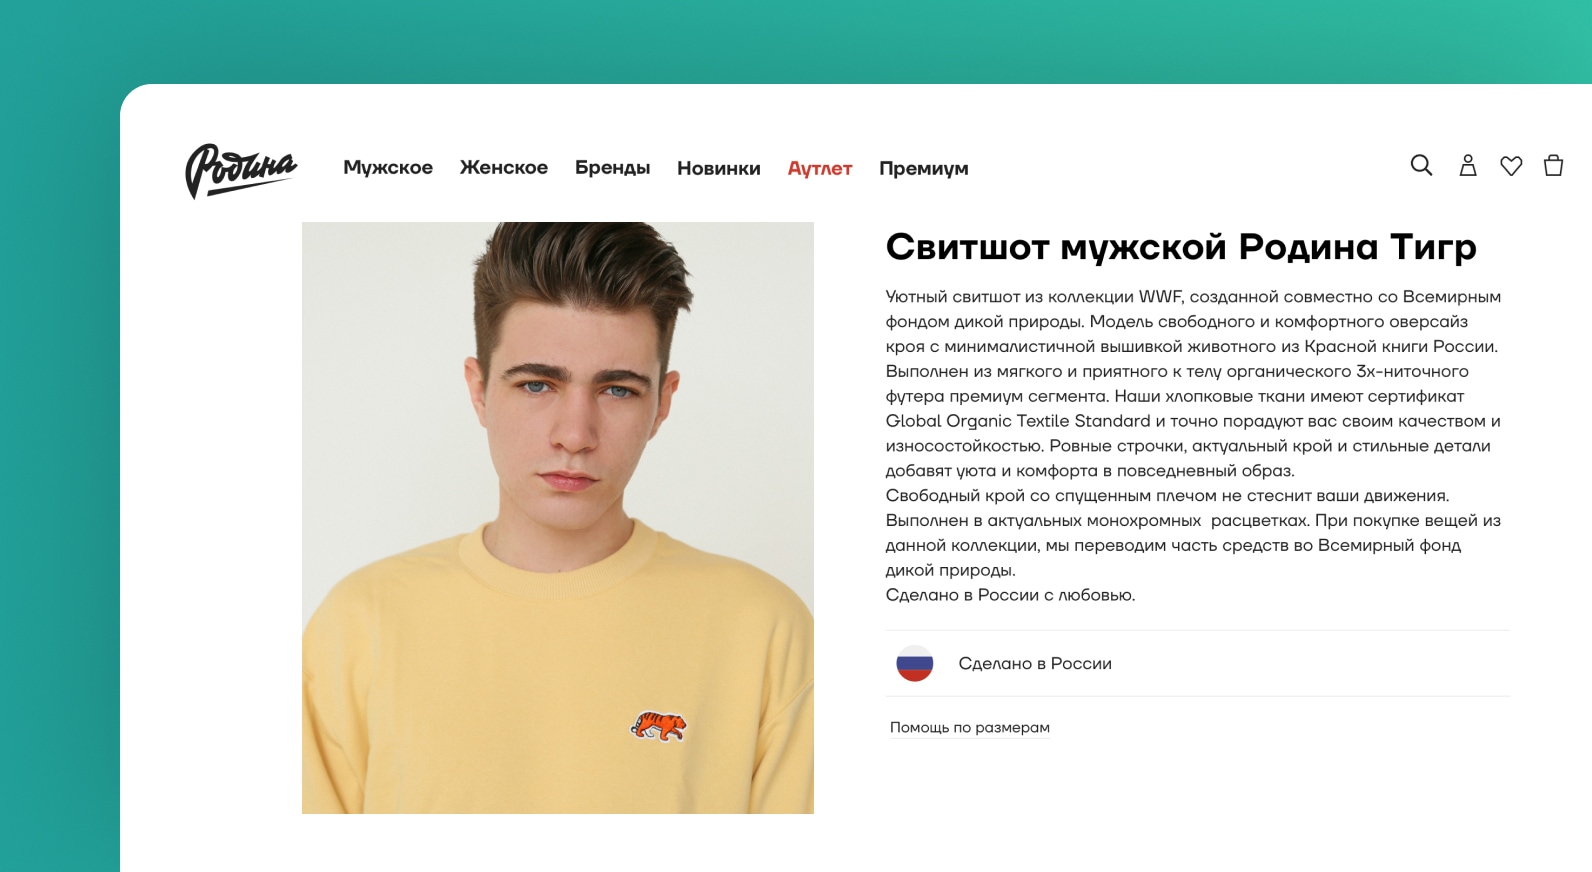This screenshot has width=1592, height=872.
Task: Click the Сделано в России label
Action: click(1035, 663)
